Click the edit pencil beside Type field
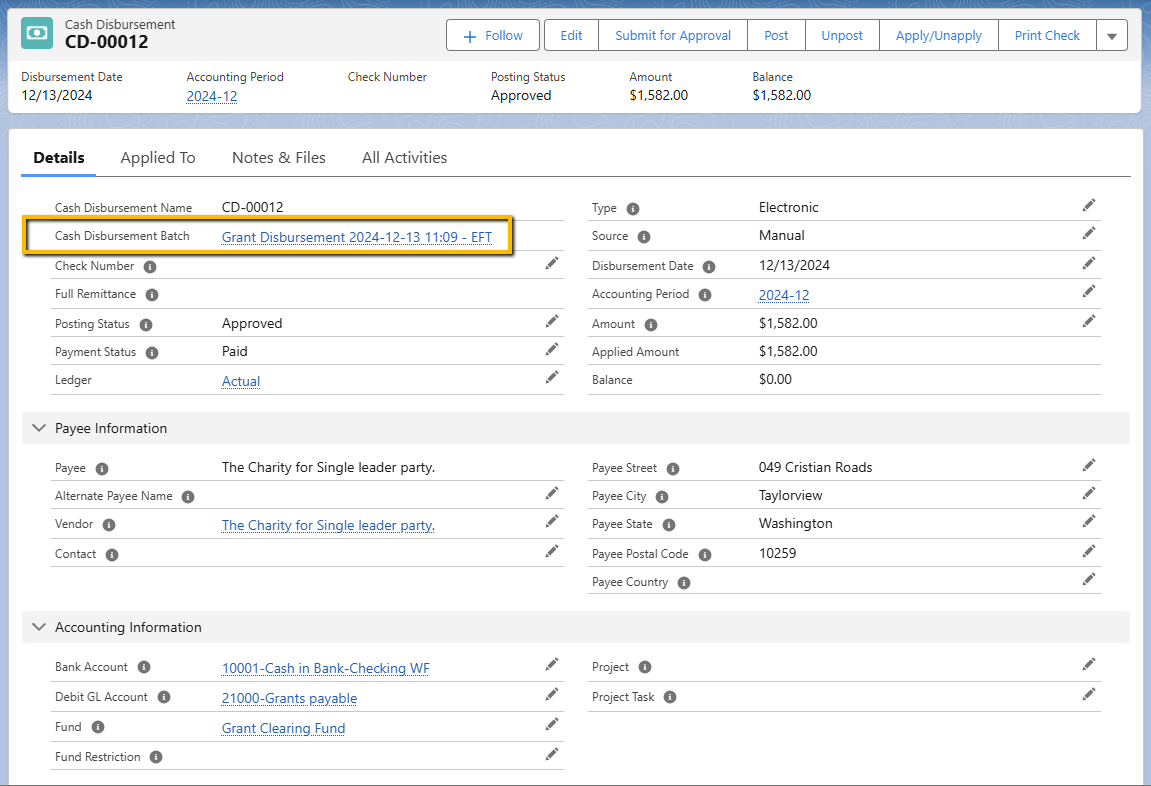 (1089, 205)
